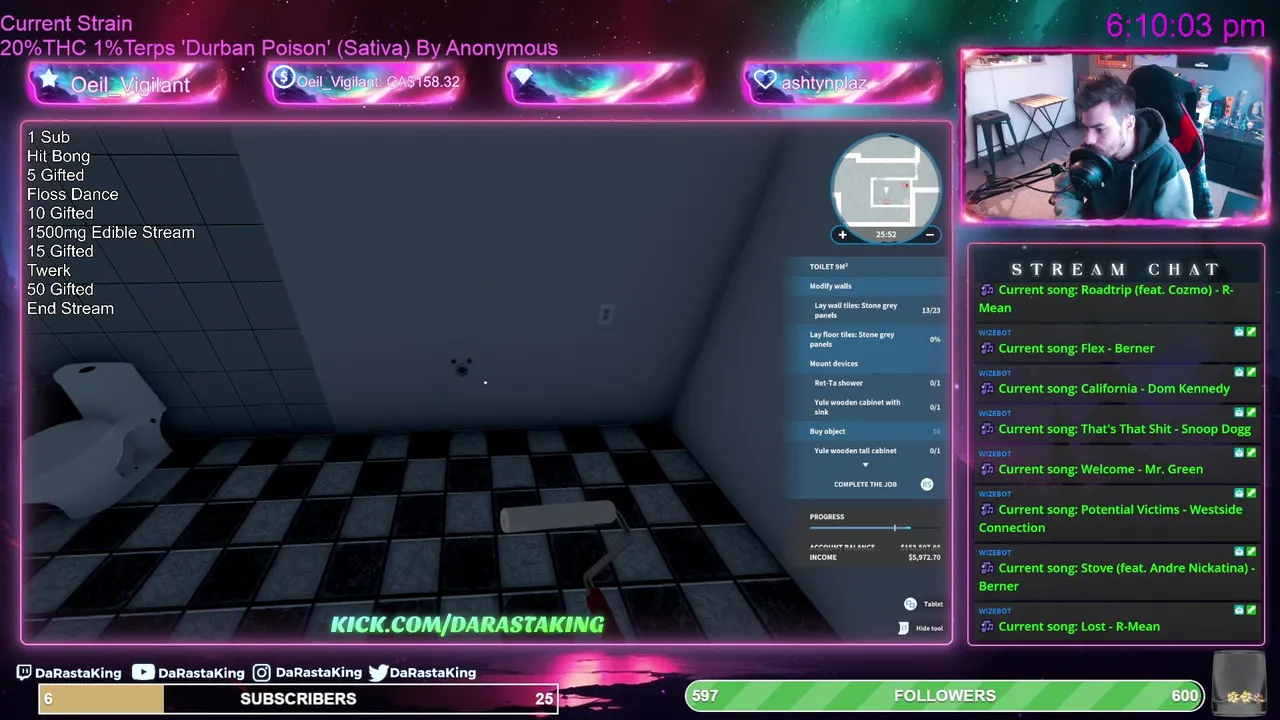This screenshot has width=1280, height=720.
Task: Click bot badge icon on California - Dom Kennedy message
Action: click(1239, 372)
